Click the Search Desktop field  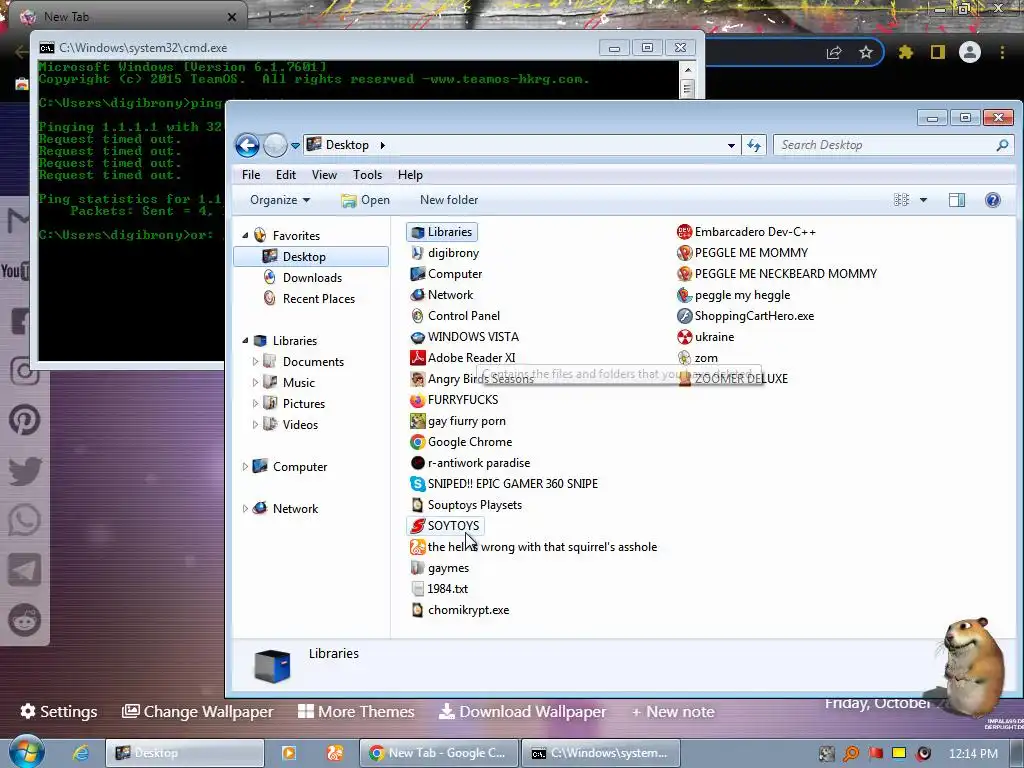click(893, 145)
